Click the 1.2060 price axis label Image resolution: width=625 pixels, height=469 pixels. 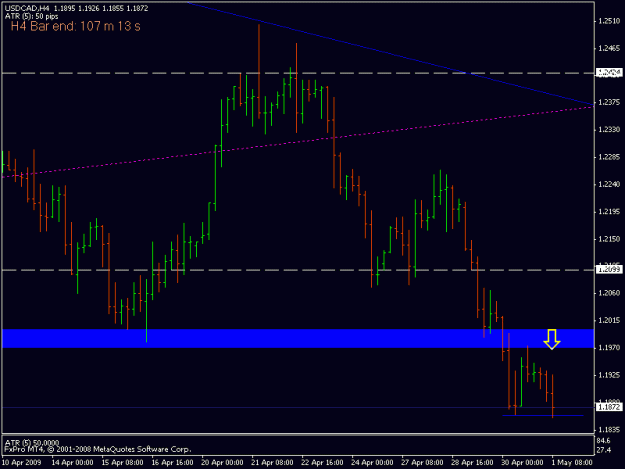tap(609, 293)
